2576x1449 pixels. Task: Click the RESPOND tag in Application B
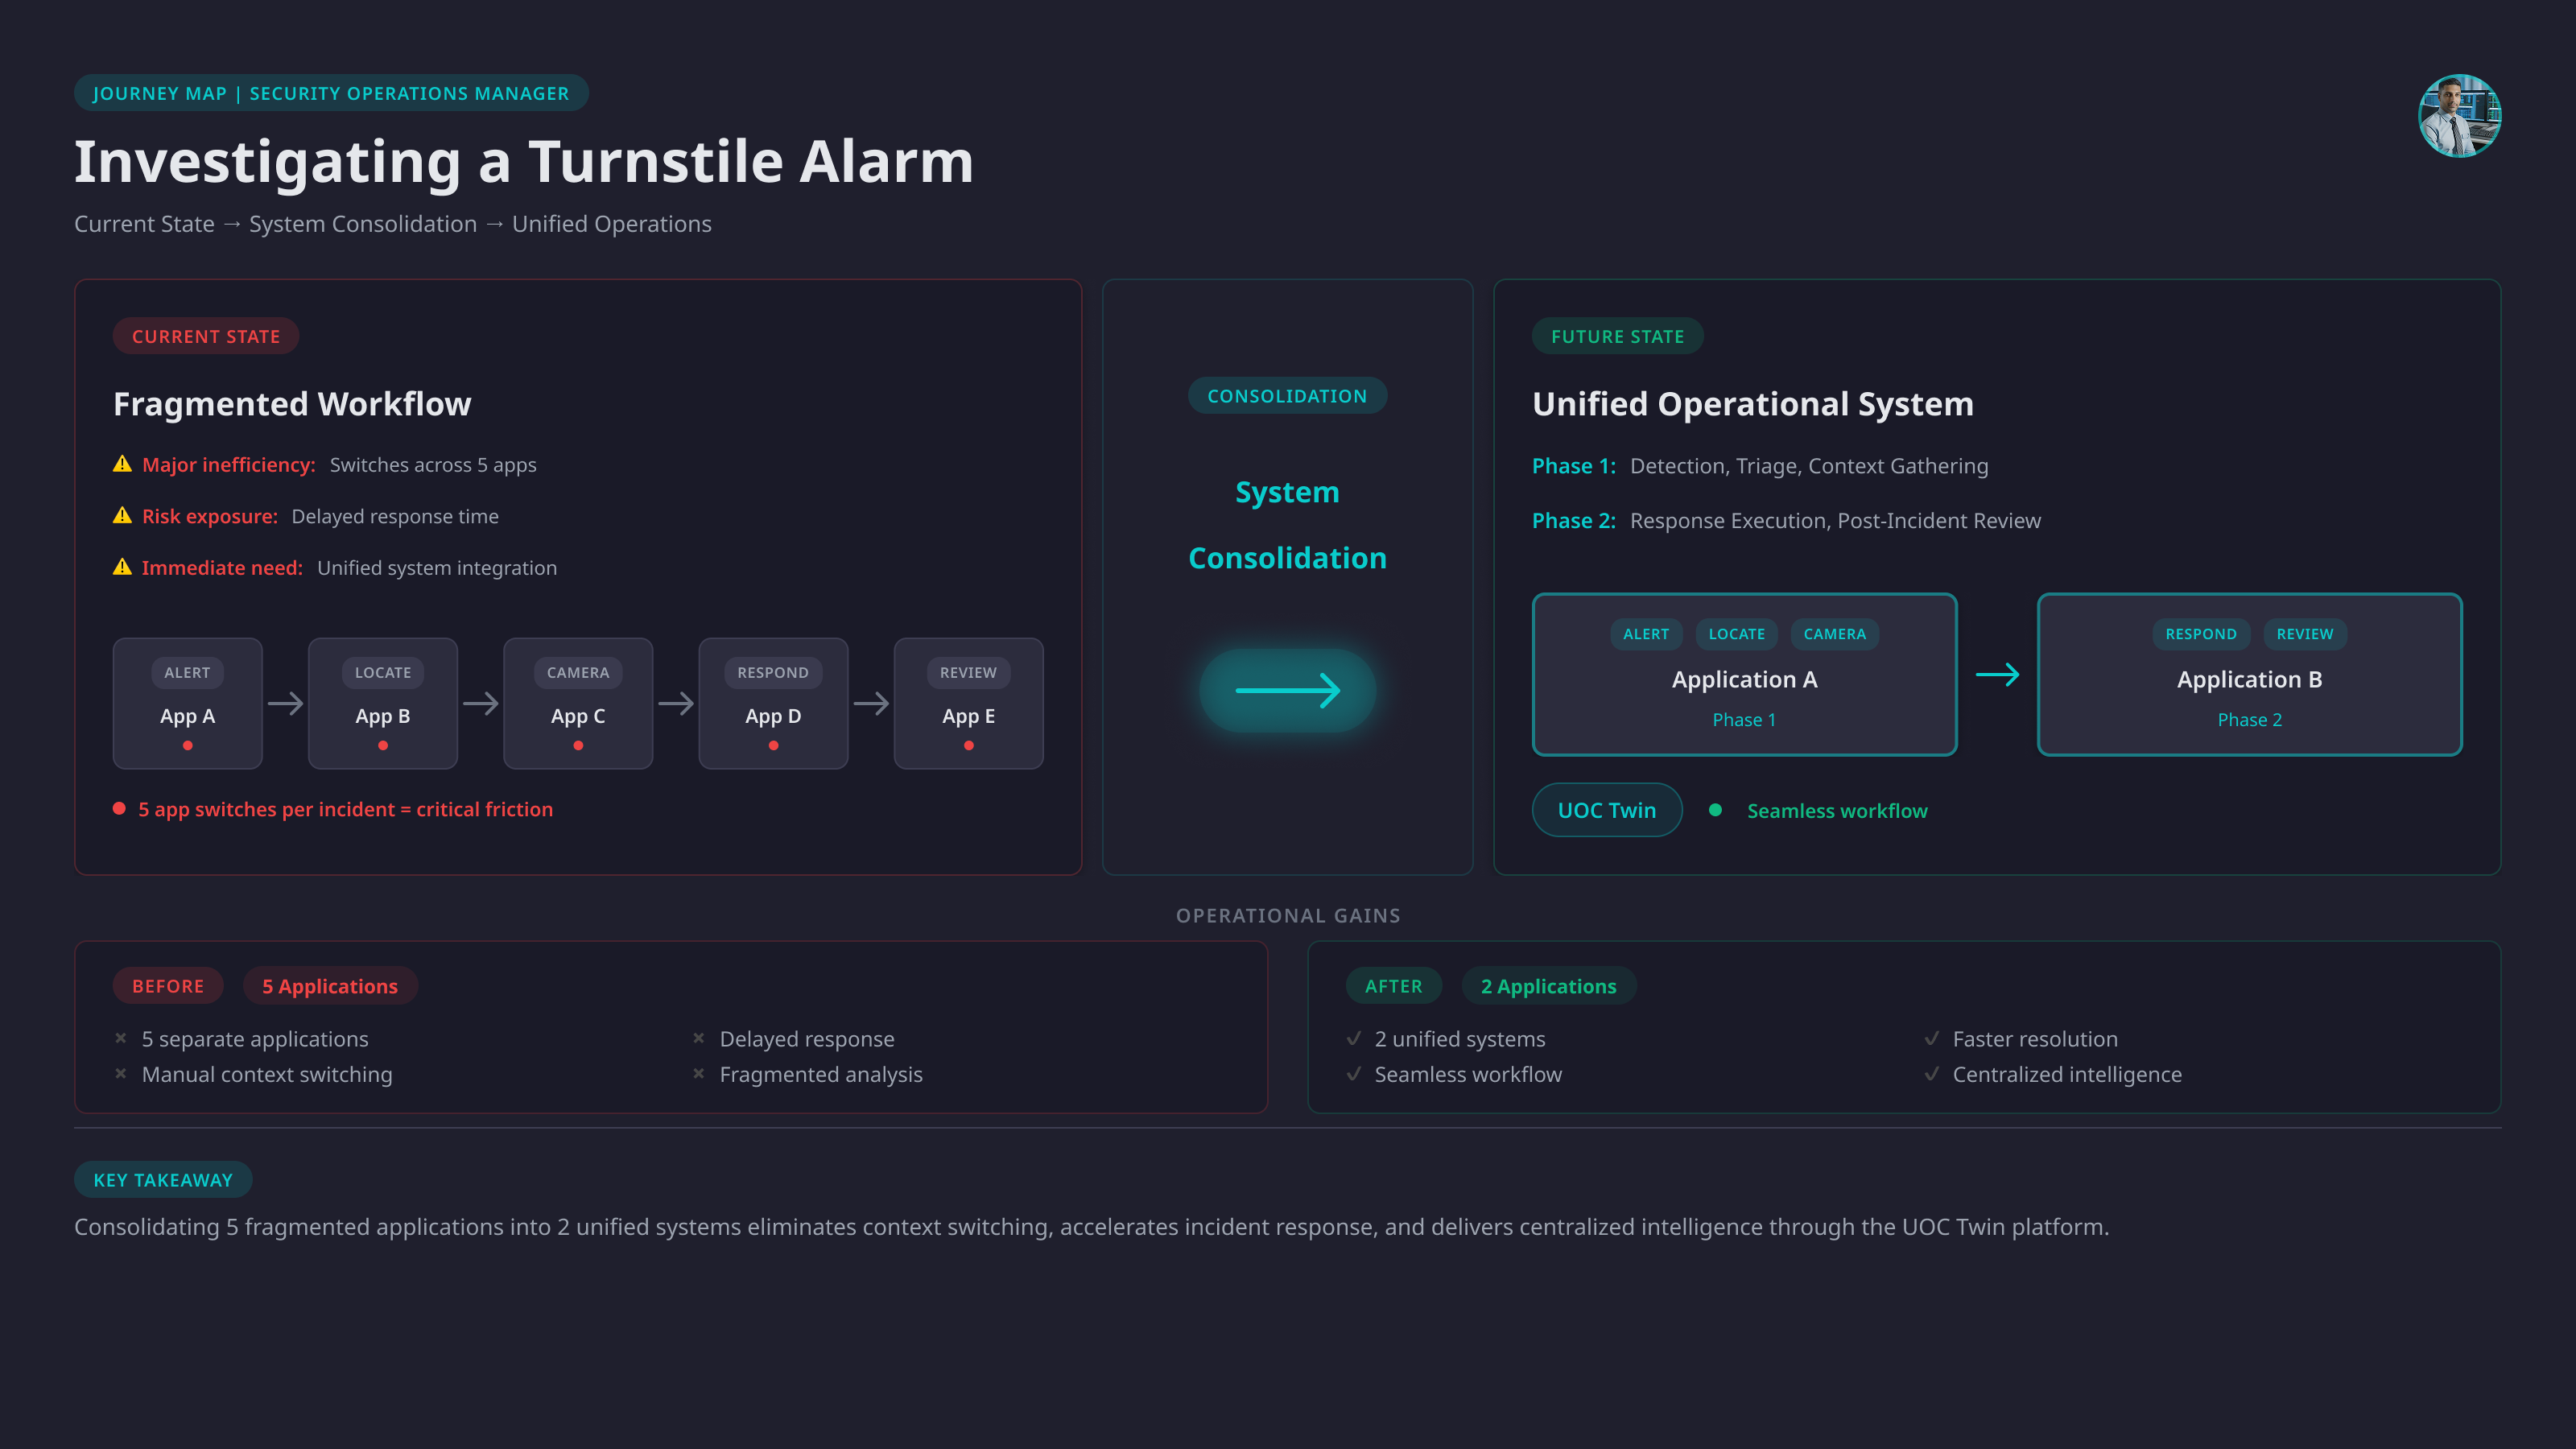(2200, 634)
